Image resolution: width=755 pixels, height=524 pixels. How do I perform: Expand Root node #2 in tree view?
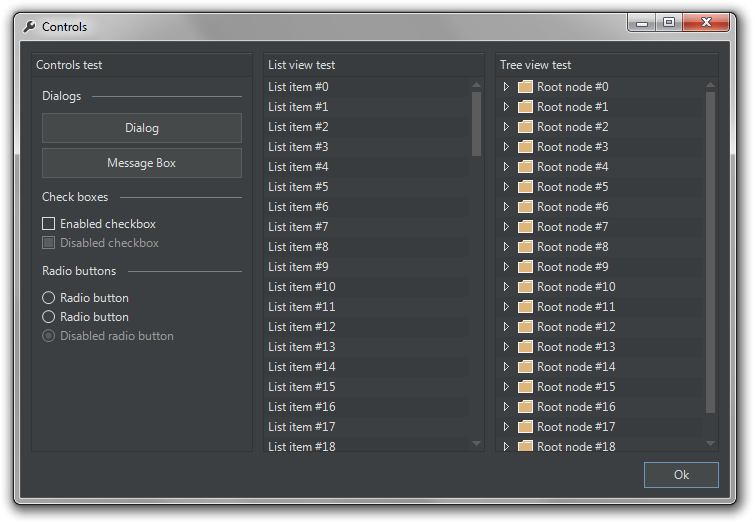click(x=506, y=127)
